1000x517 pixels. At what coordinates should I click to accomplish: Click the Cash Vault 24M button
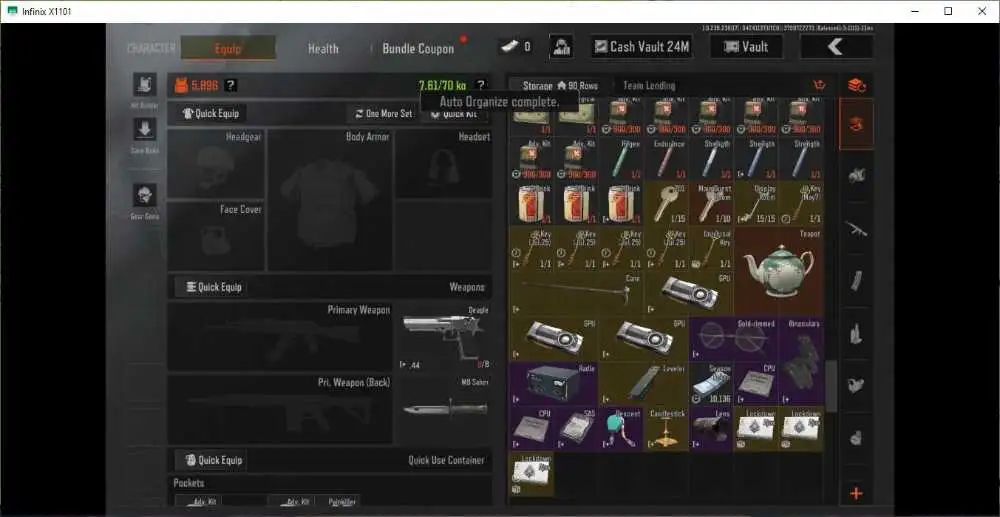[642, 47]
